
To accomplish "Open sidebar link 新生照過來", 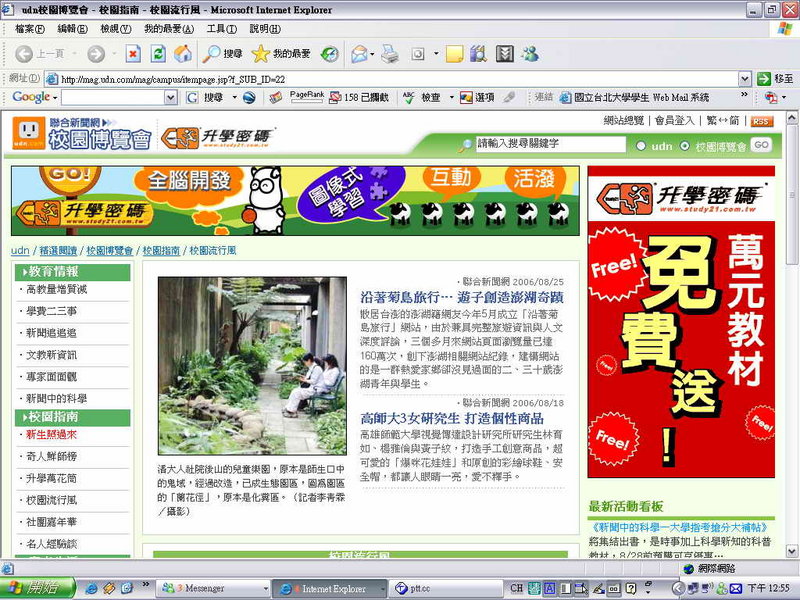I will coord(51,435).
